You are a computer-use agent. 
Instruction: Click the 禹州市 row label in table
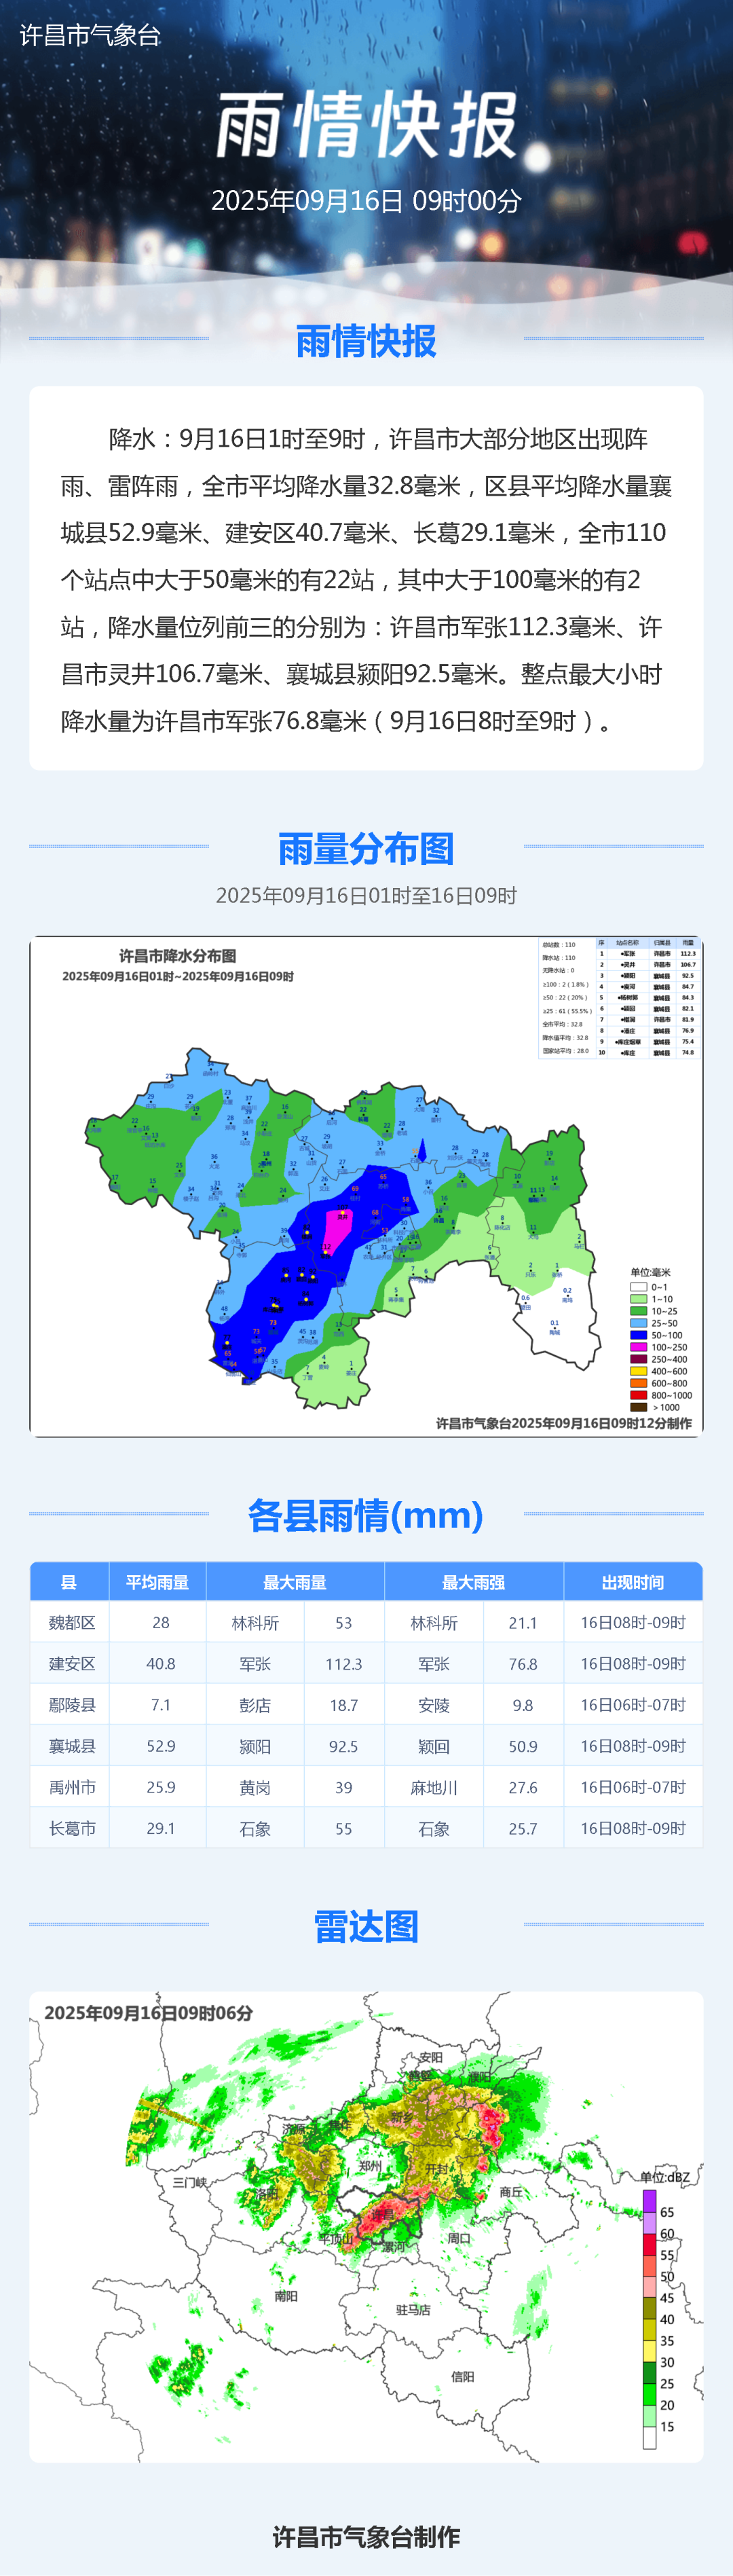coord(72,1787)
